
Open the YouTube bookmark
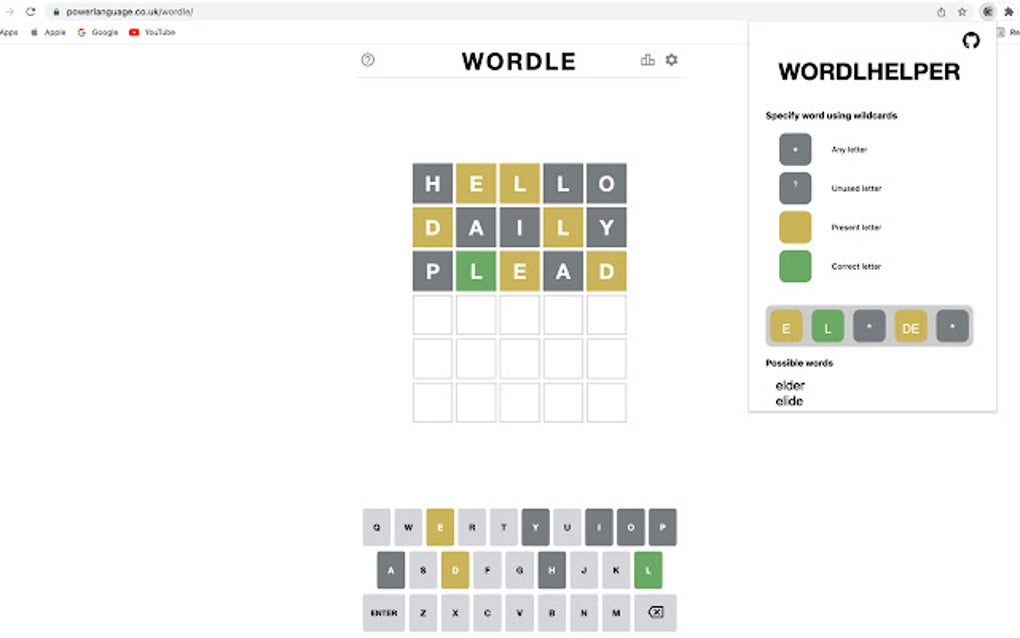click(150, 32)
